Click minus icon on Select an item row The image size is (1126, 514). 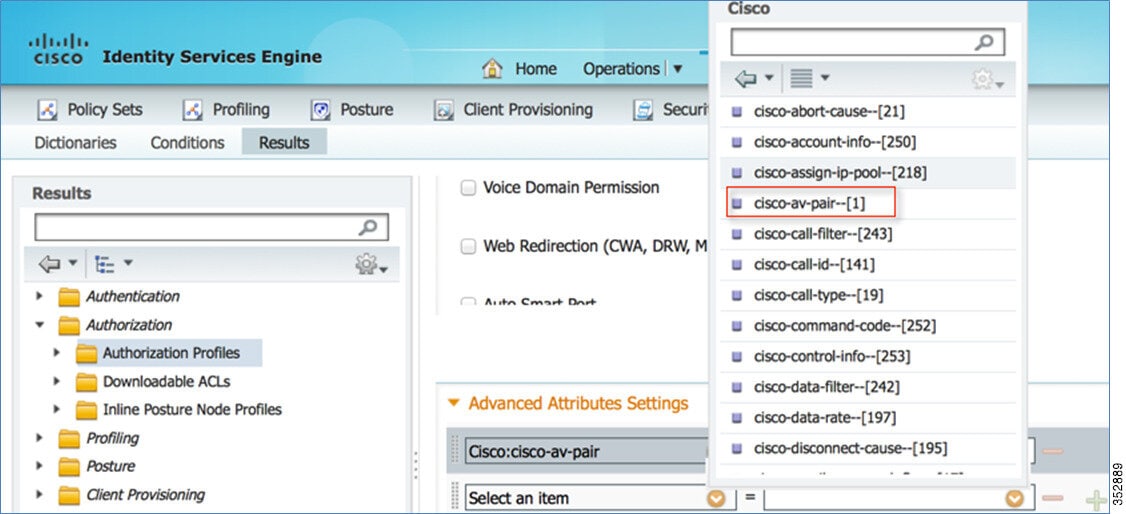pos(1052,498)
